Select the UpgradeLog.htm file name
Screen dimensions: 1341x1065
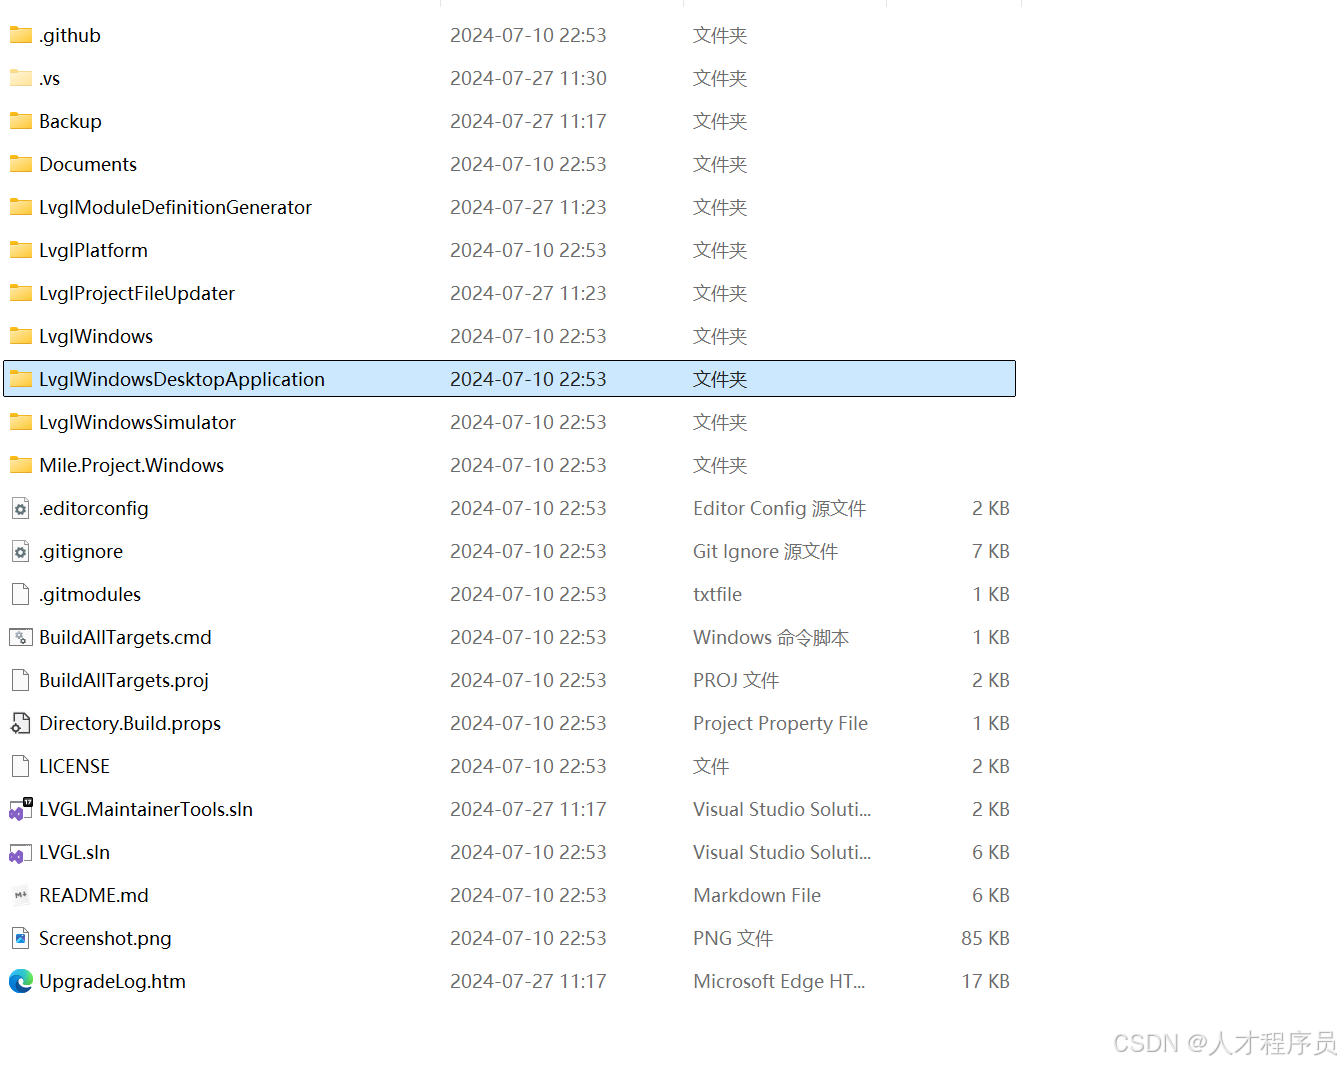coord(113,981)
